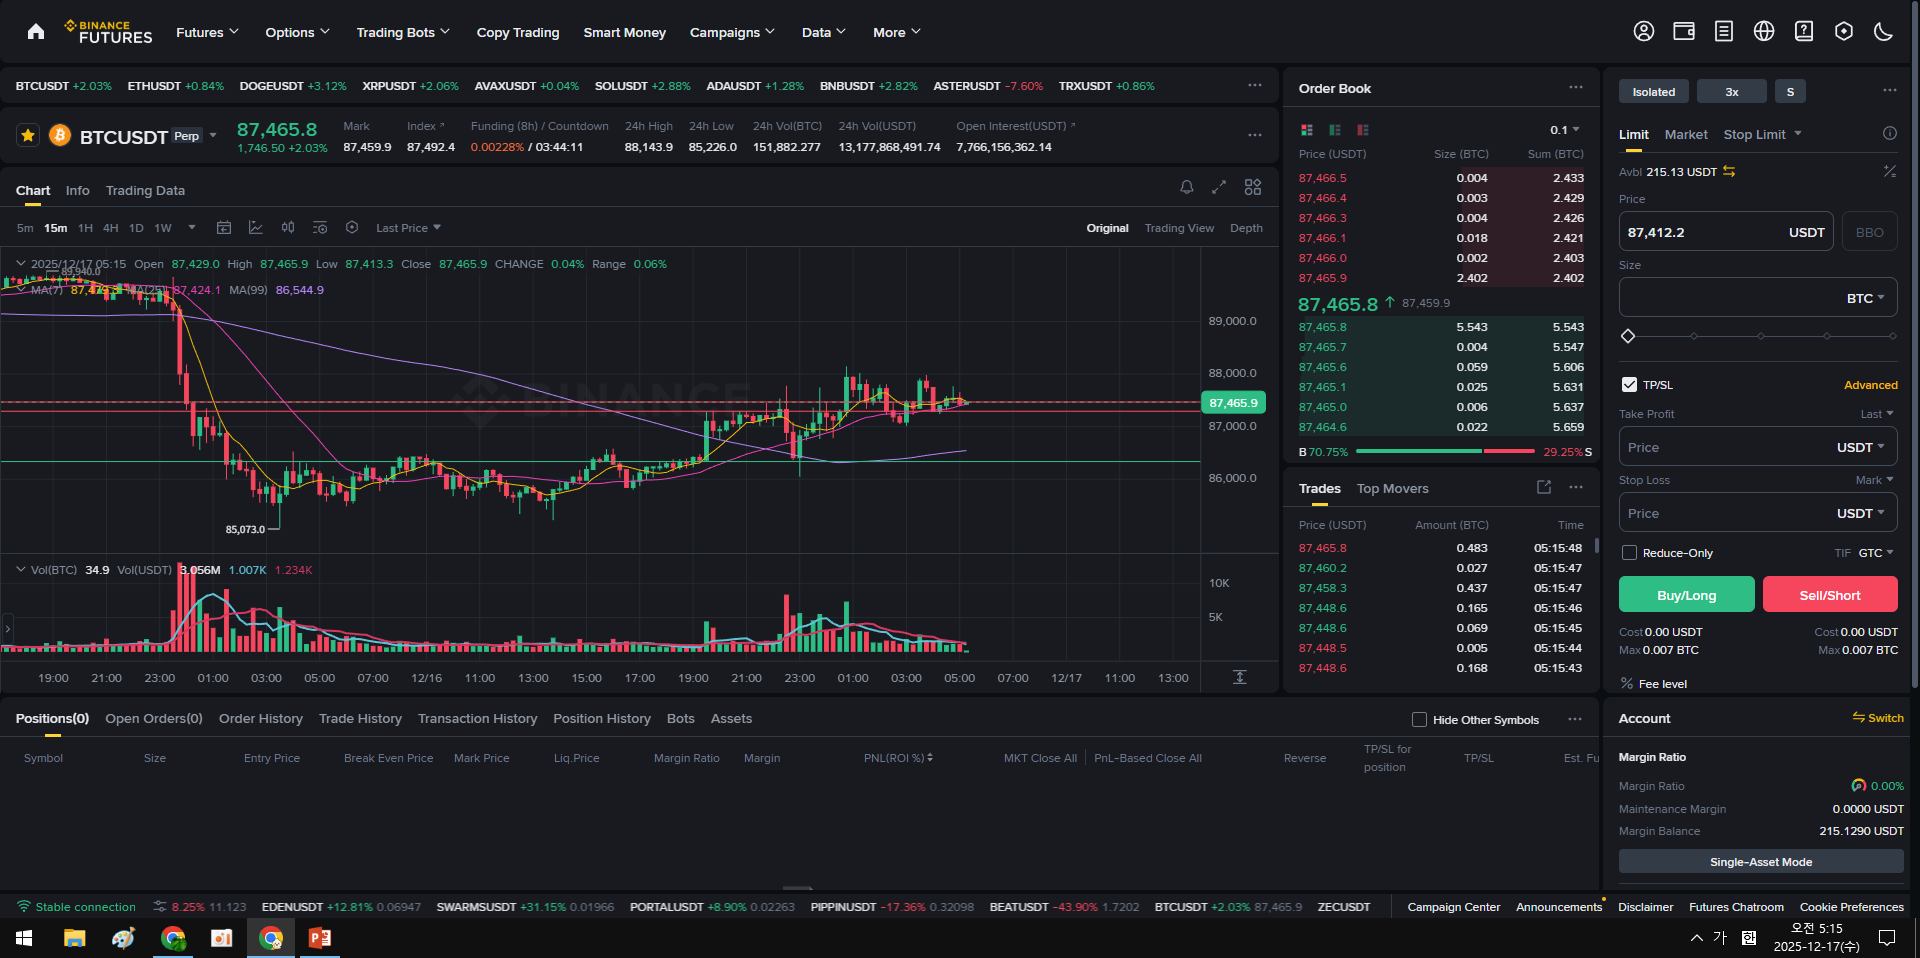Check Hide Other Symbols
The width and height of the screenshot is (1920, 958).
coord(1419,720)
